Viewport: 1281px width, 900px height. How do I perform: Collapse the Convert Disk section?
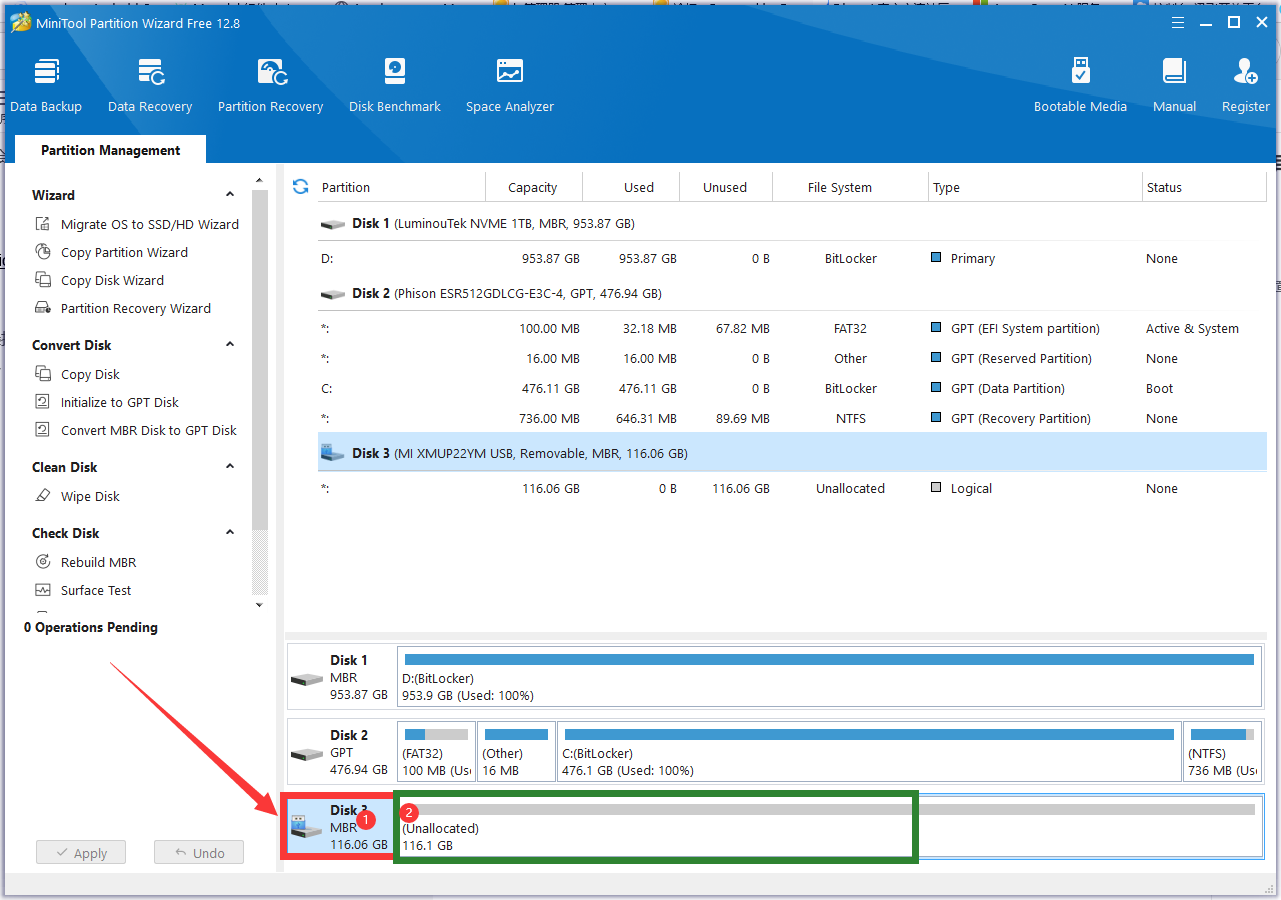pyautogui.click(x=230, y=345)
